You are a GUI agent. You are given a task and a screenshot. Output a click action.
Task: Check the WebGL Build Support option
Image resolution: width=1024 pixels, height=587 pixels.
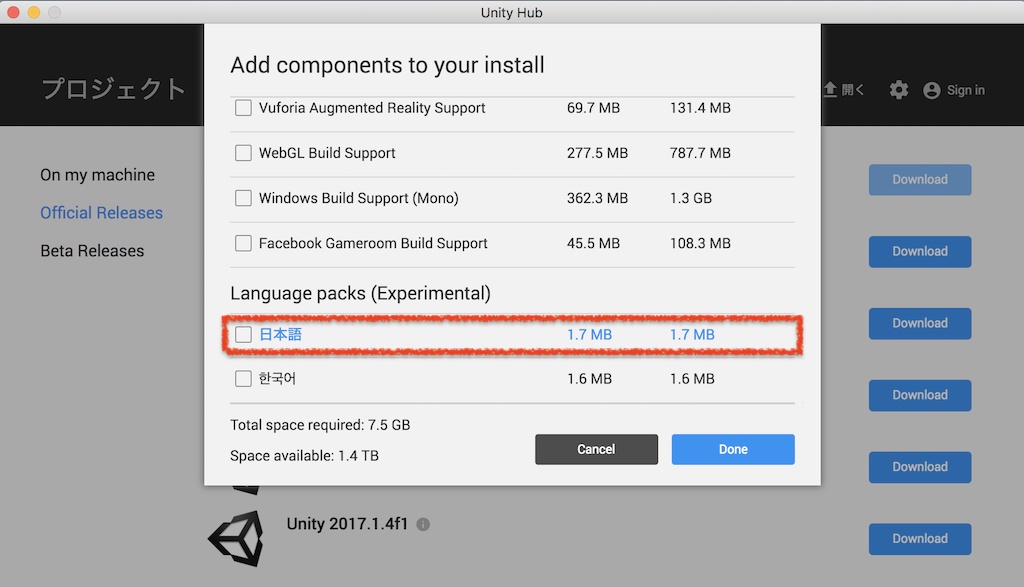(243, 153)
